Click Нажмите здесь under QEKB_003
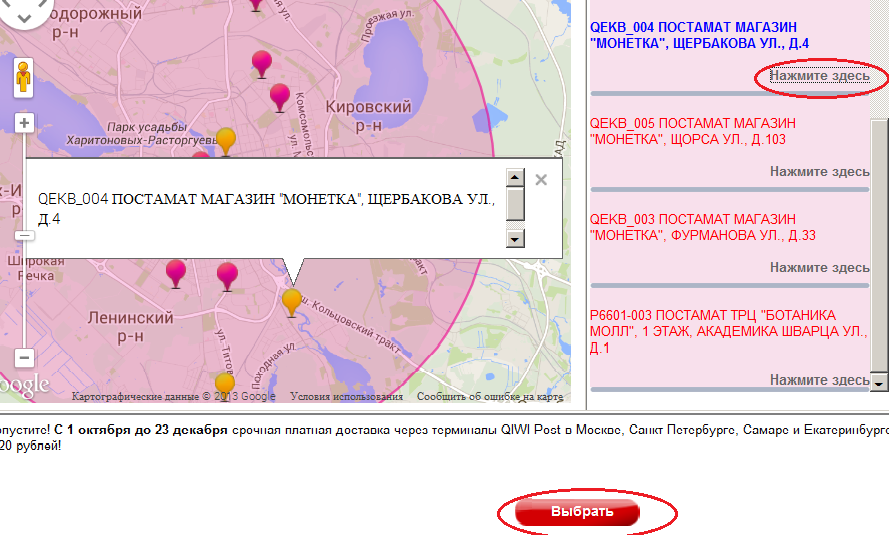Viewport: 889px width, 535px height. [819, 268]
